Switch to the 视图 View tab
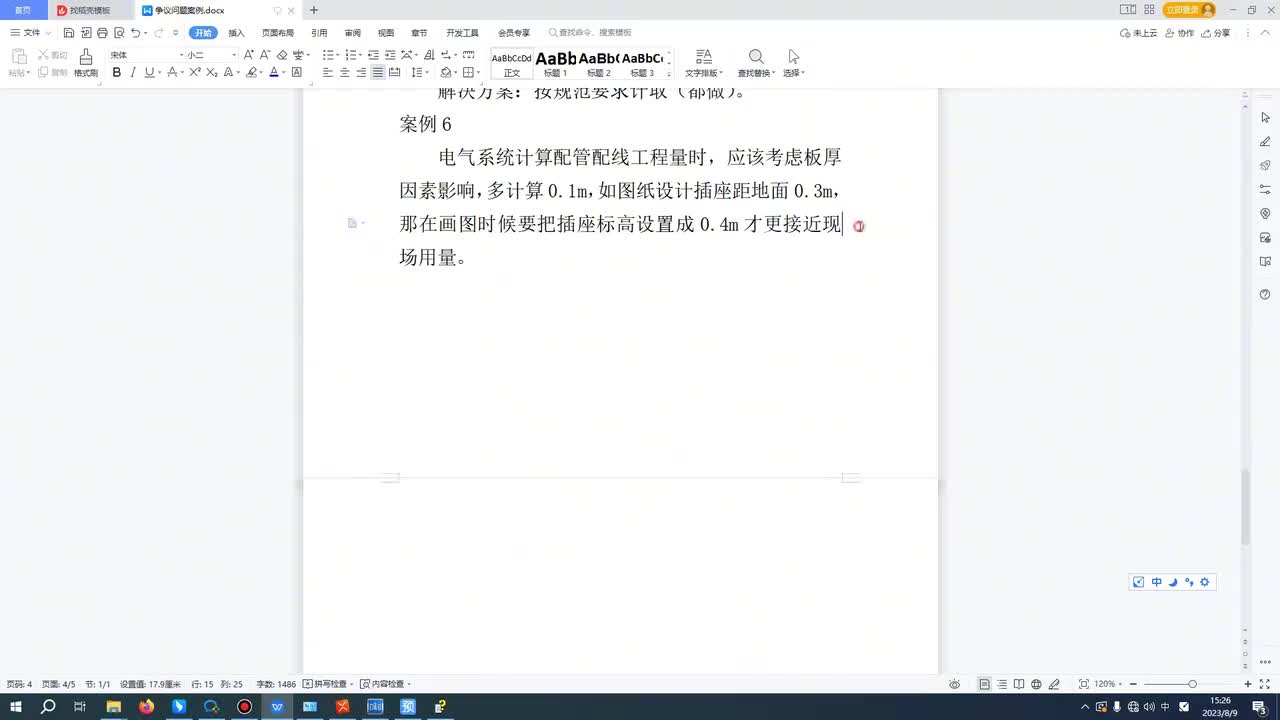 pyautogui.click(x=386, y=33)
